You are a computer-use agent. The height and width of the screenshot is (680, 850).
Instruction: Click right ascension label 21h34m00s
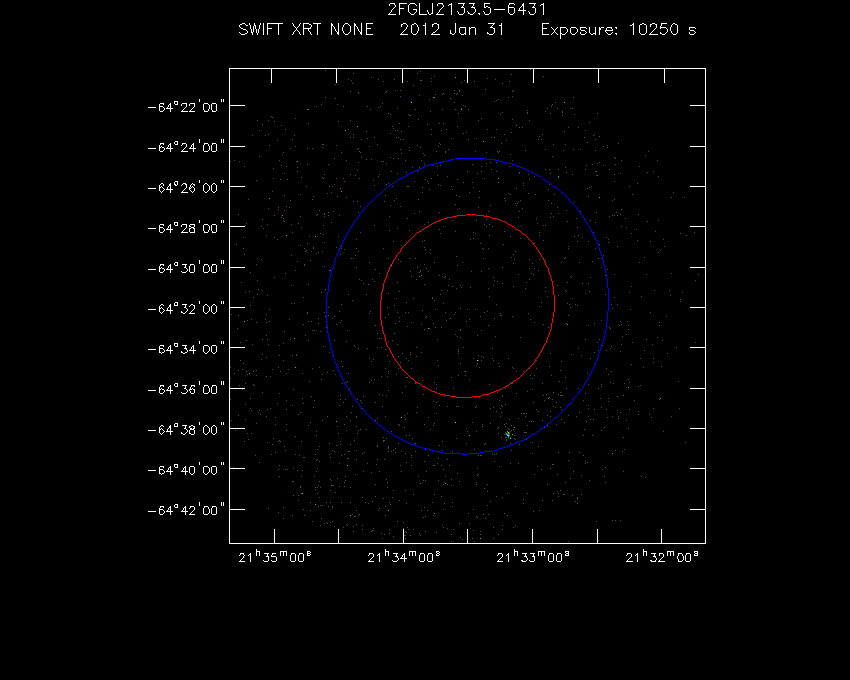click(x=404, y=557)
